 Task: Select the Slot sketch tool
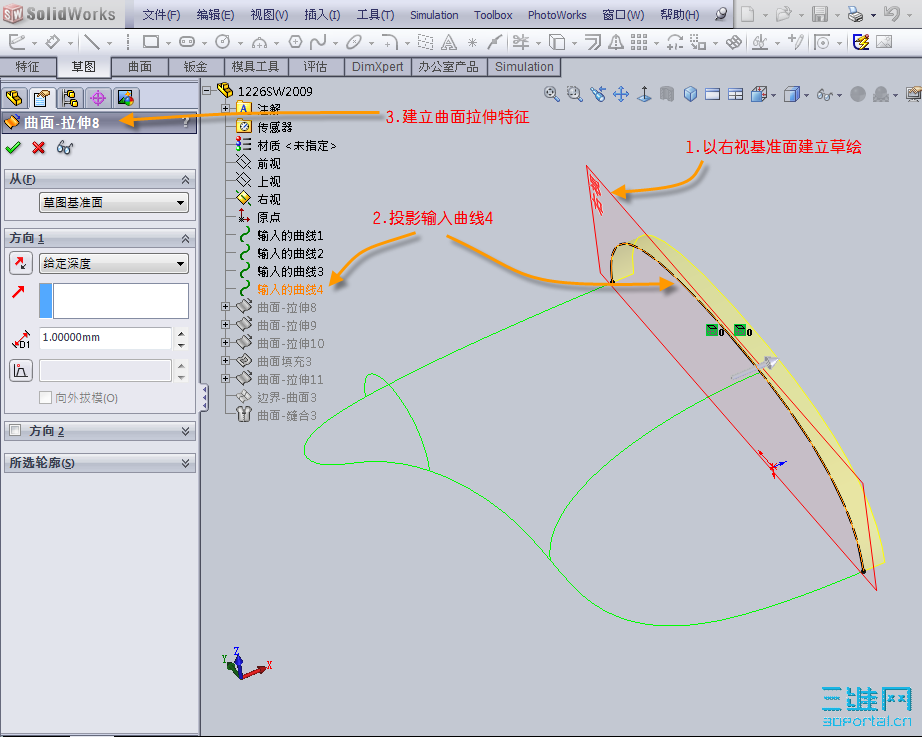187,42
